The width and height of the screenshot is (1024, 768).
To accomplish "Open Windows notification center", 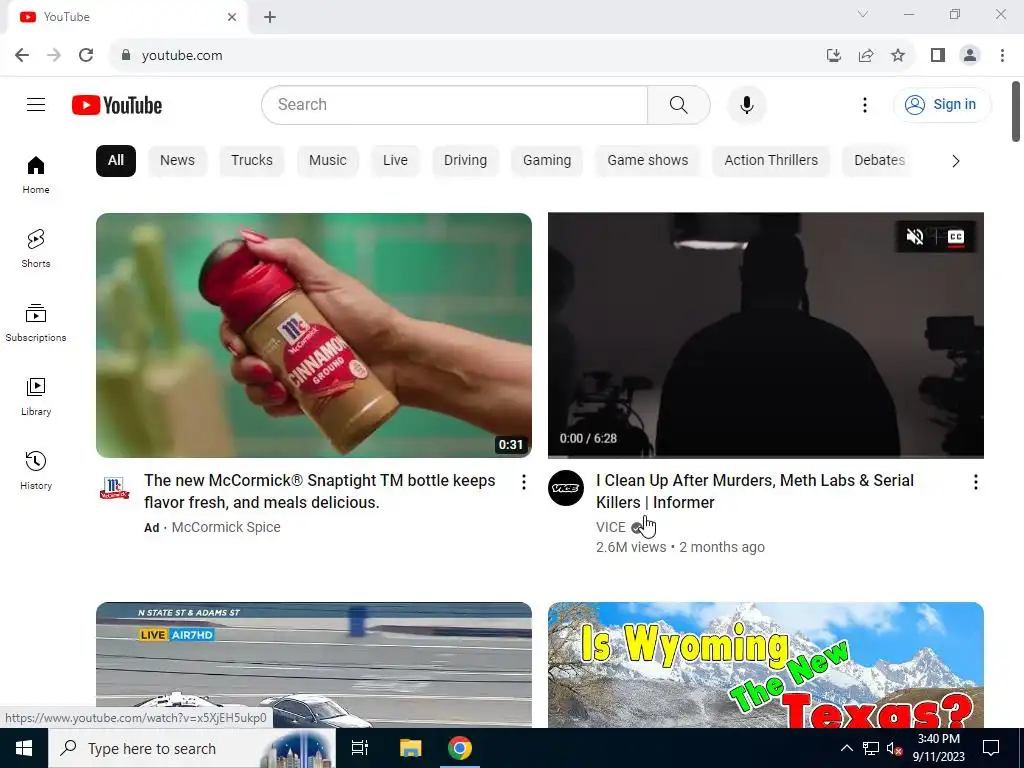I will 991,748.
